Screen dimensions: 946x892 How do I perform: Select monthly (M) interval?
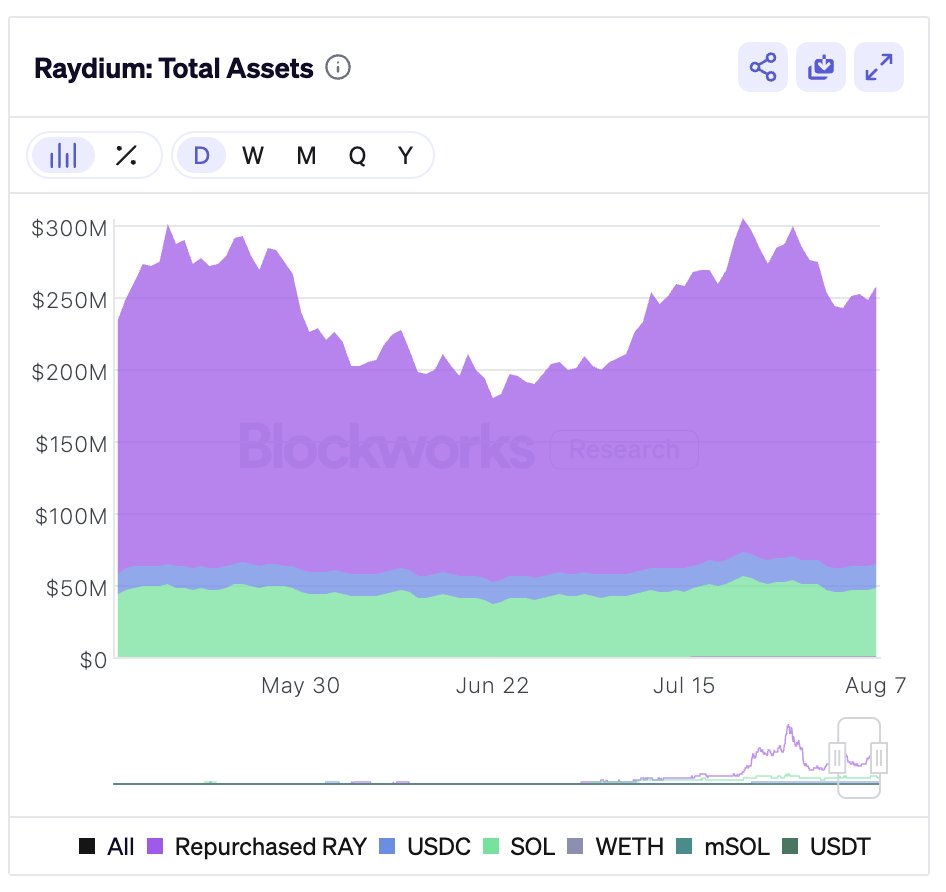click(306, 156)
